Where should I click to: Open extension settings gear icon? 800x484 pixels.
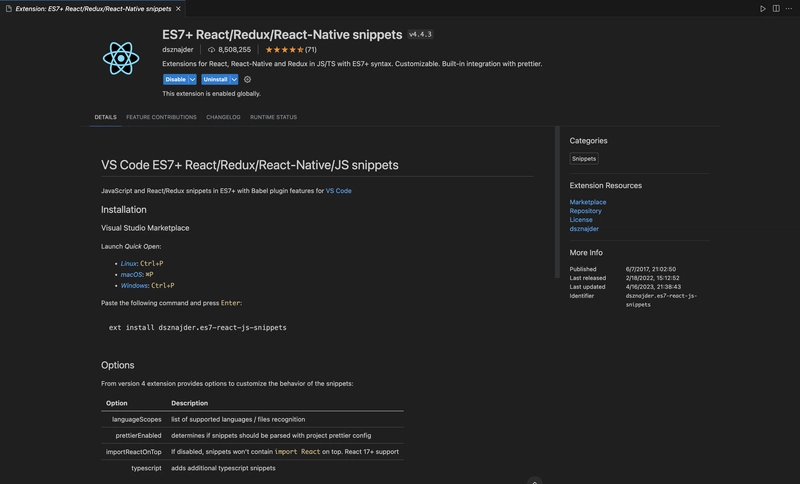pos(247,80)
